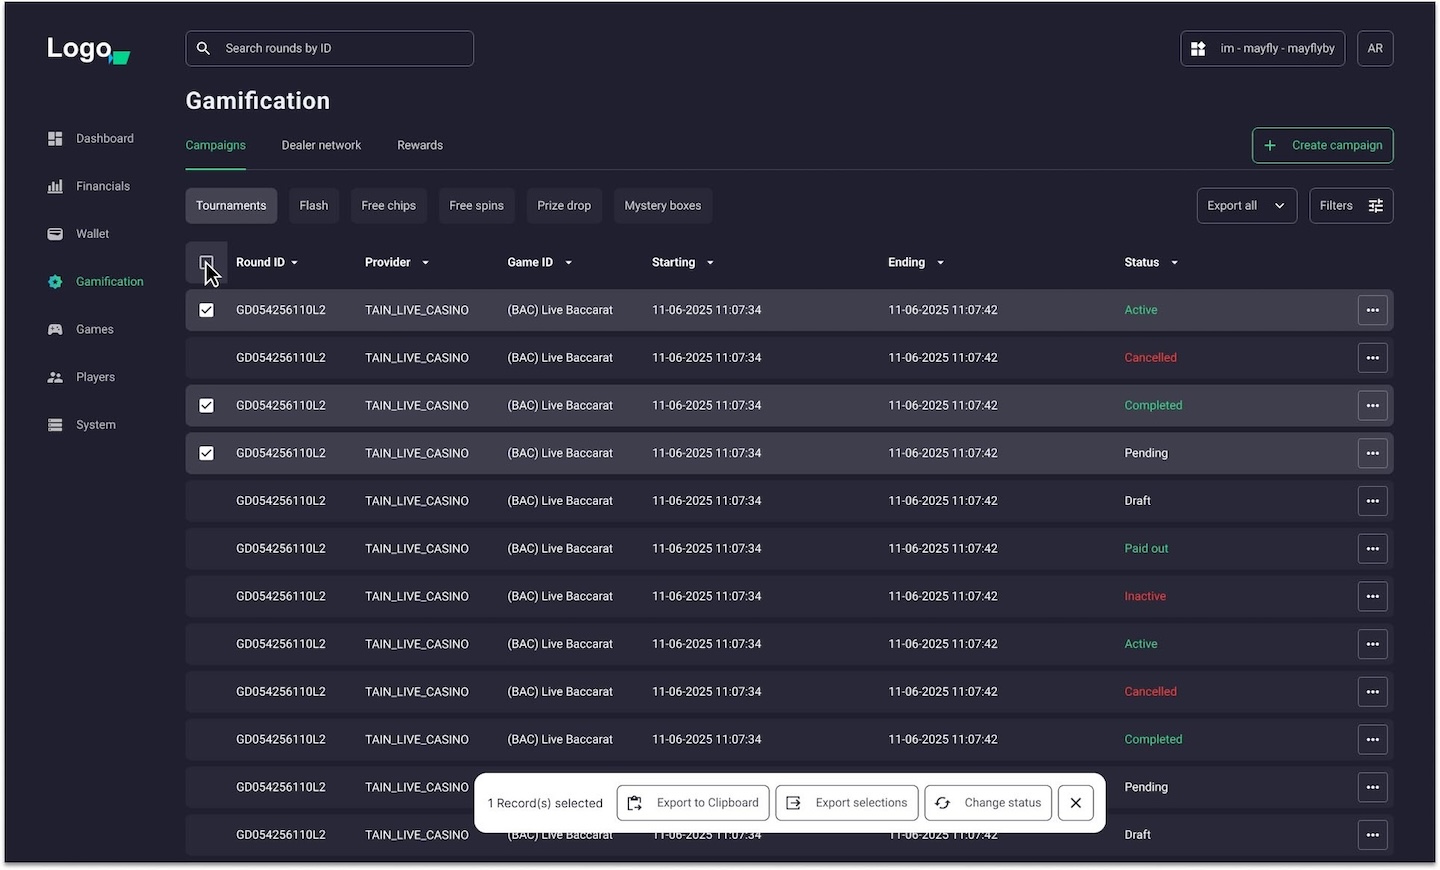The width and height of the screenshot is (1440, 870).
Task: Select the Free spins filter tab
Action: tap(476, 206)
